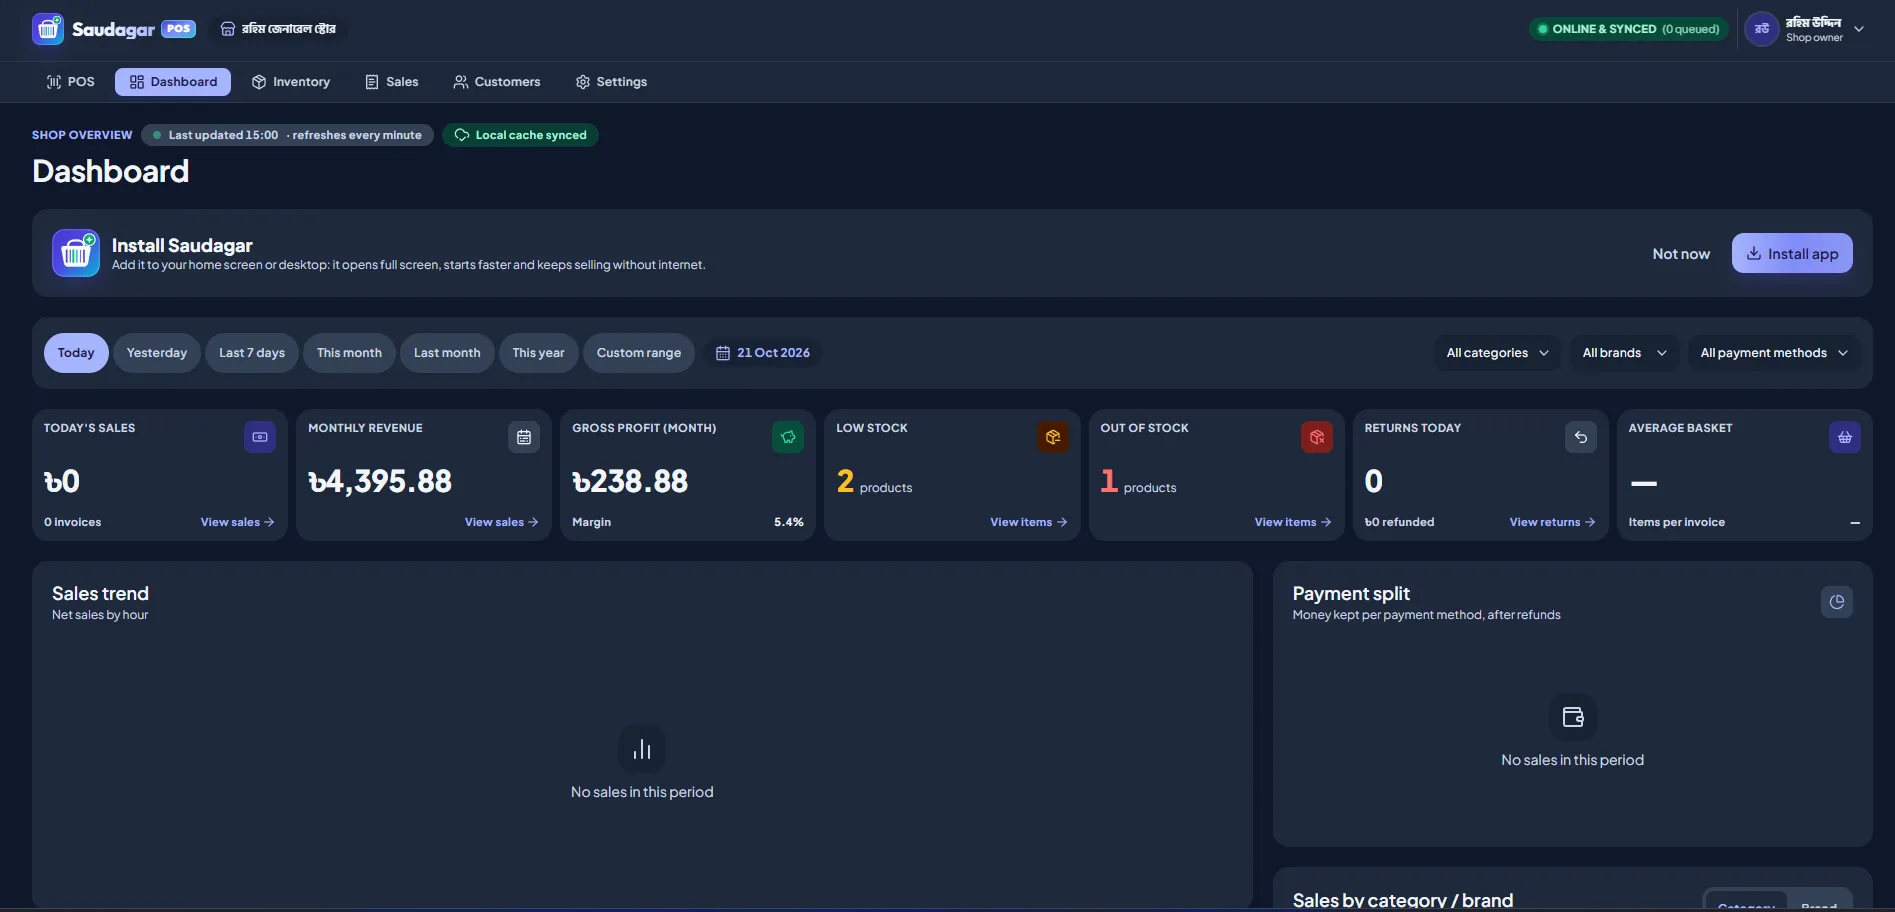The image size is (1895, 912).
Task: Dismiss install banner with Not now
Action: (1681, 254)
